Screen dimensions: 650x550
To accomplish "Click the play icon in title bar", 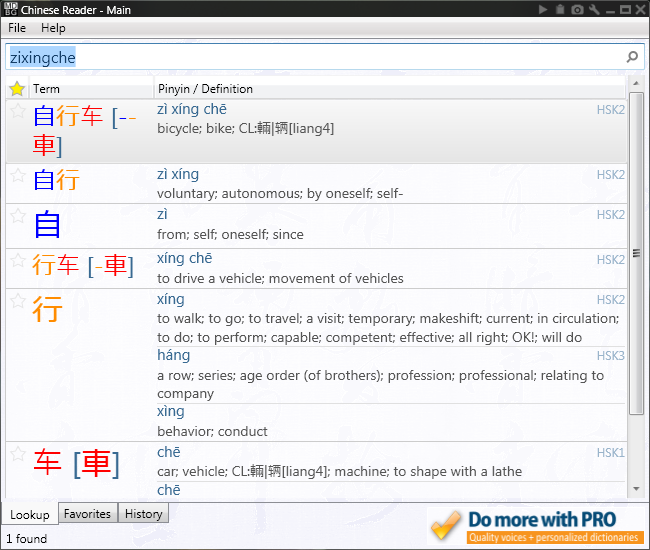I will point(543,9).
